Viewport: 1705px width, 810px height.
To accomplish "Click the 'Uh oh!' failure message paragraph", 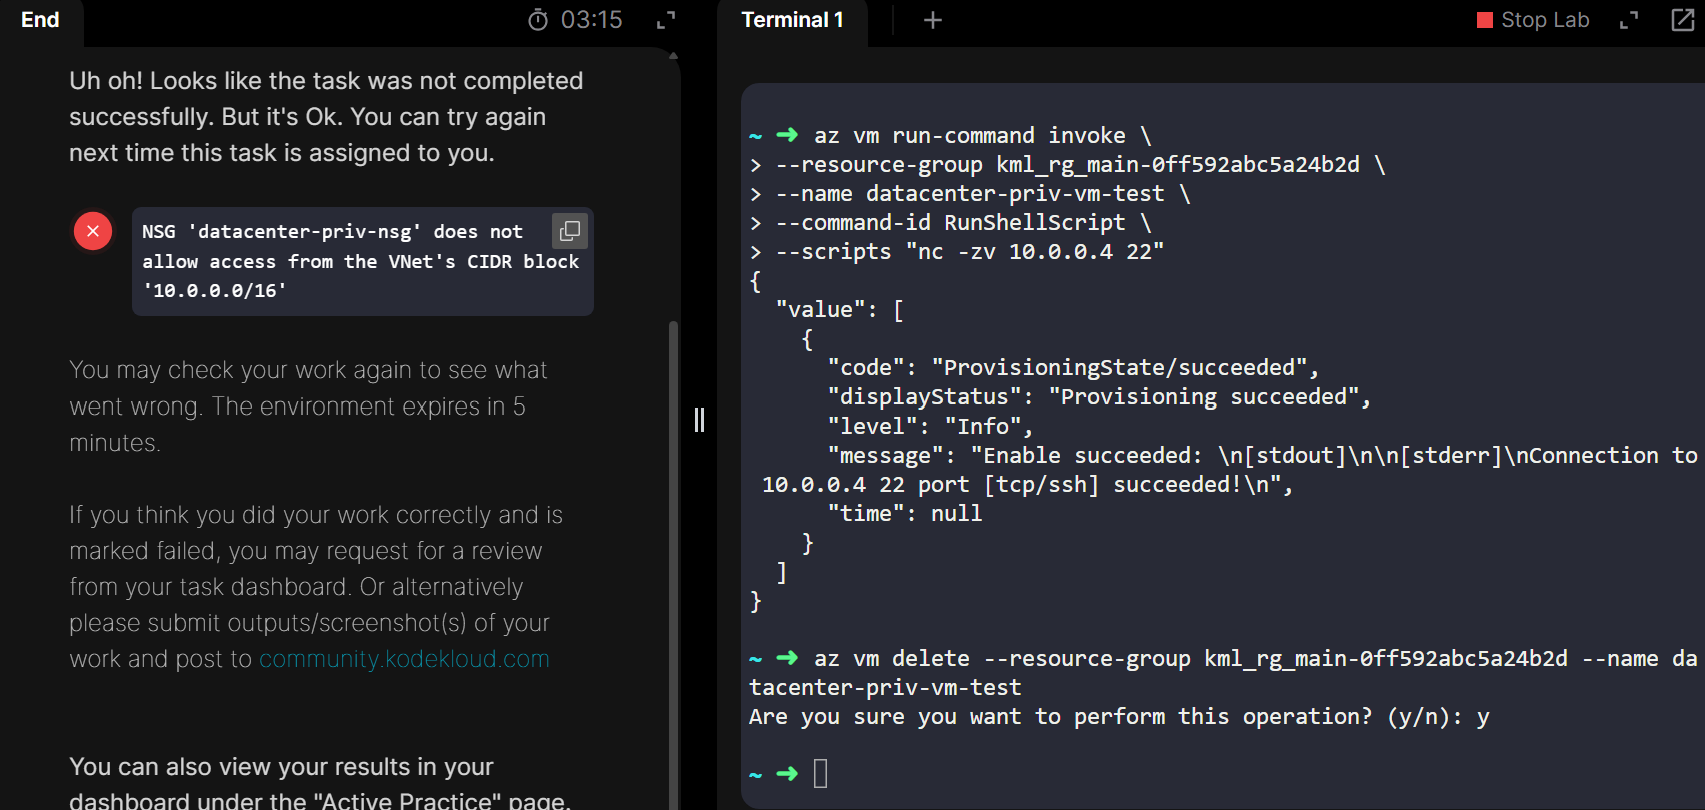I will (x=326, y=117).
